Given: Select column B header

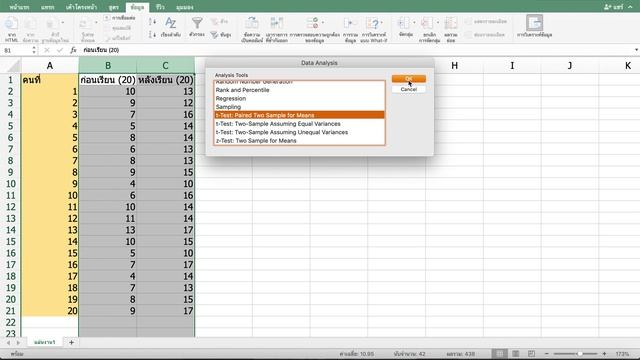Looking at the screenshot, I should point(108,65).
